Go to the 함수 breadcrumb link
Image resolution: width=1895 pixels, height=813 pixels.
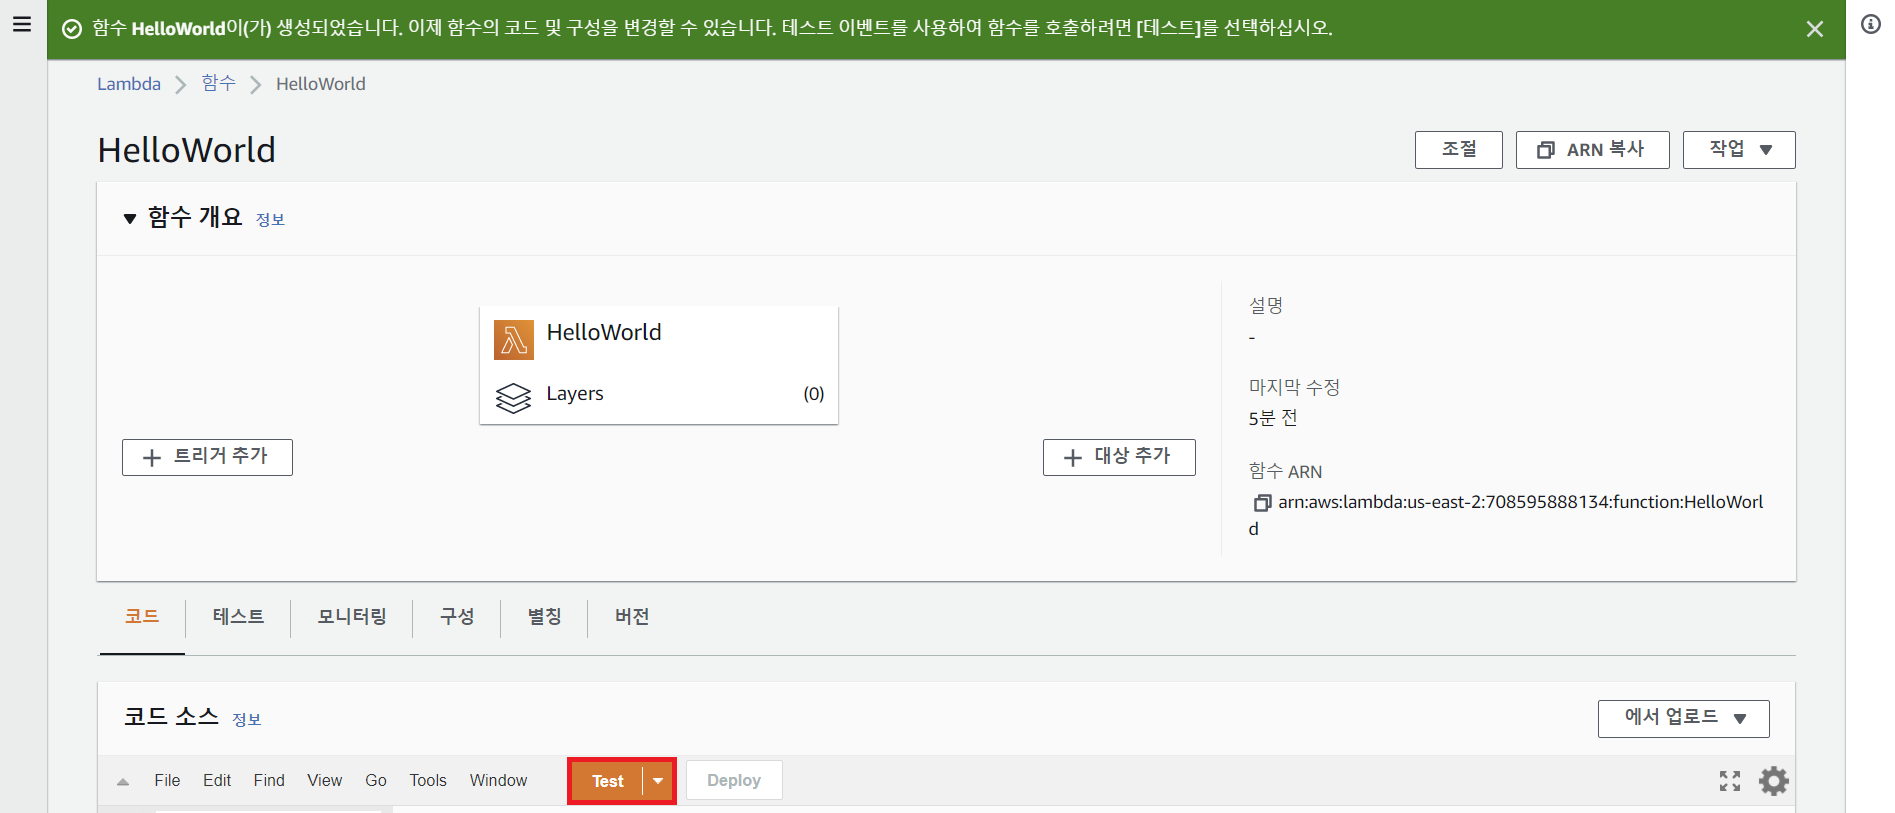pos(218,83)
